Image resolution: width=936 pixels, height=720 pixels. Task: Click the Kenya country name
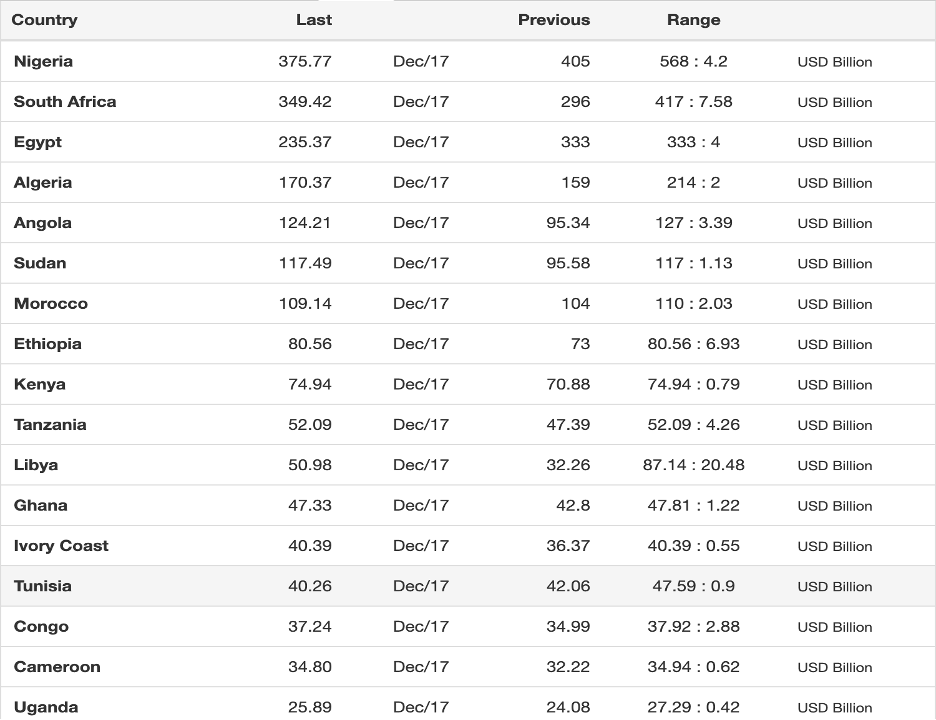(x=39, y=384)
